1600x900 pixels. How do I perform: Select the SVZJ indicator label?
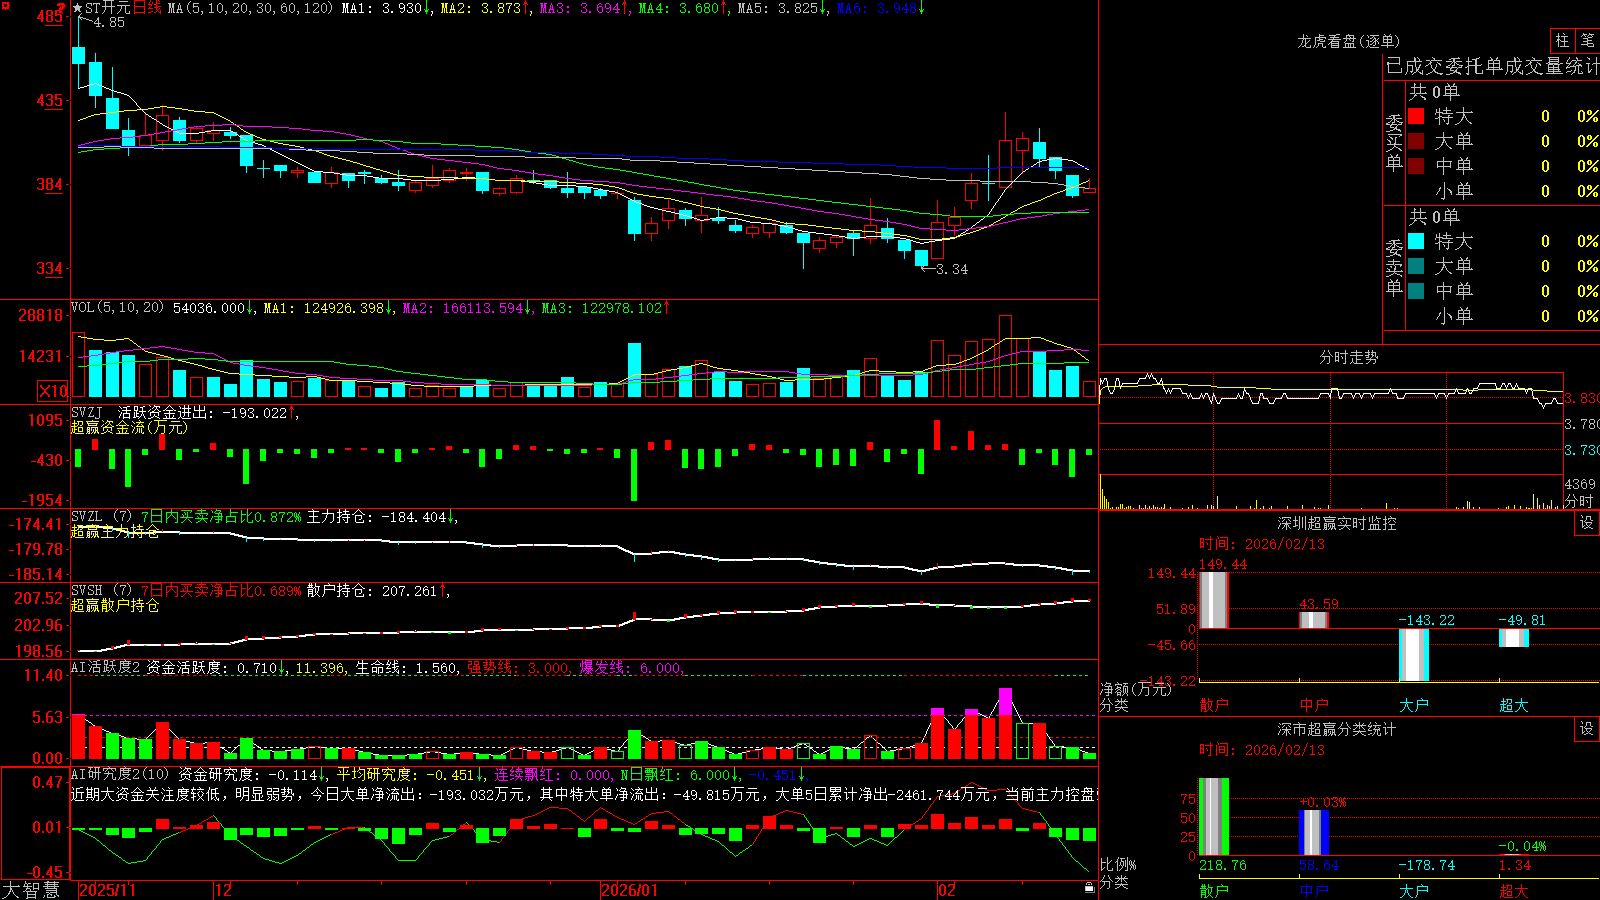(x=87, y=412)
